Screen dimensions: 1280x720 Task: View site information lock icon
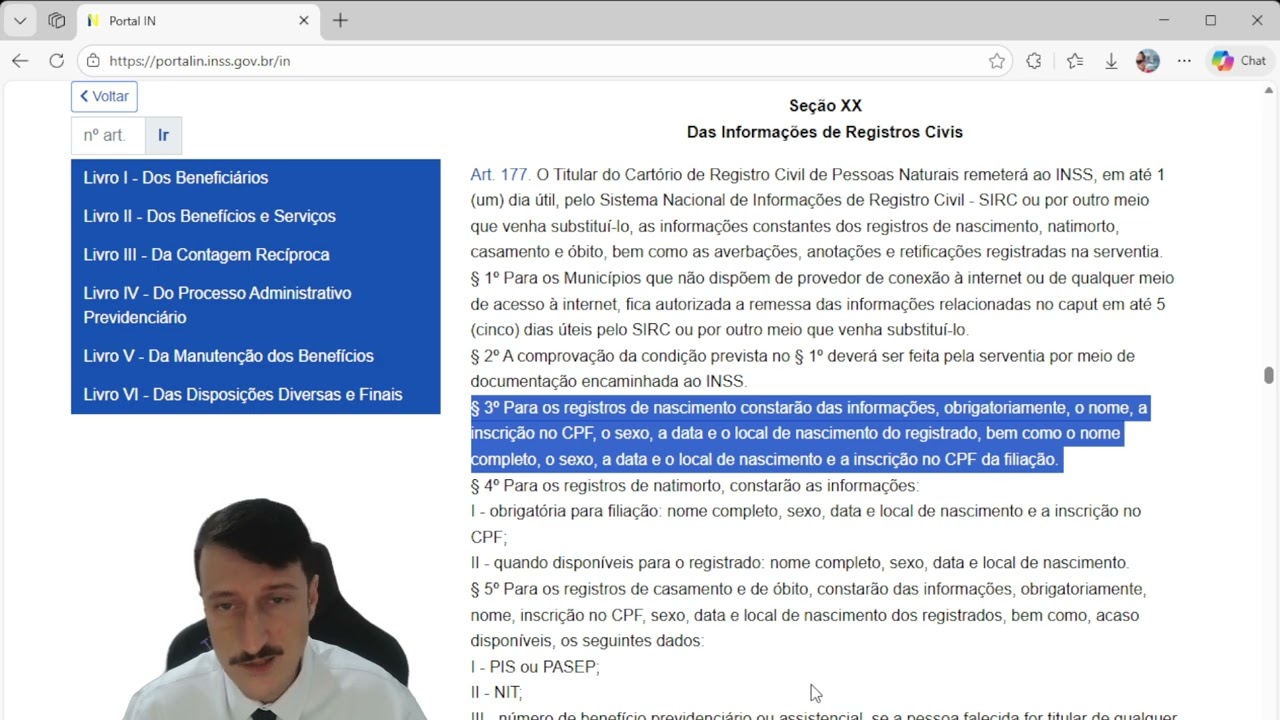tap(93, 61)
